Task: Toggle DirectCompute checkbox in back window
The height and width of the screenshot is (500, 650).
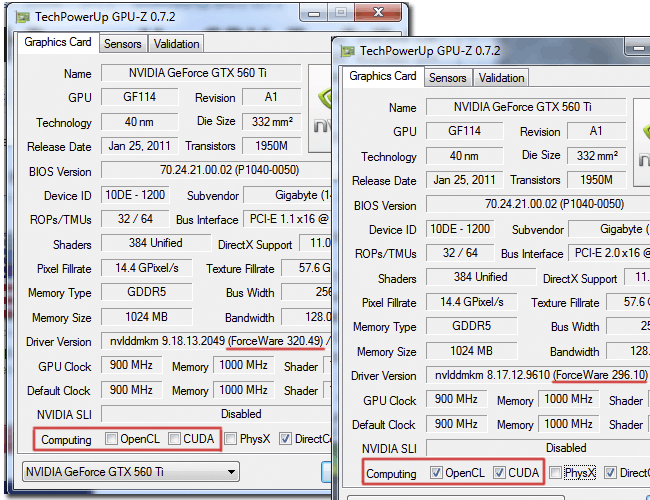Action: pos(285,439)
